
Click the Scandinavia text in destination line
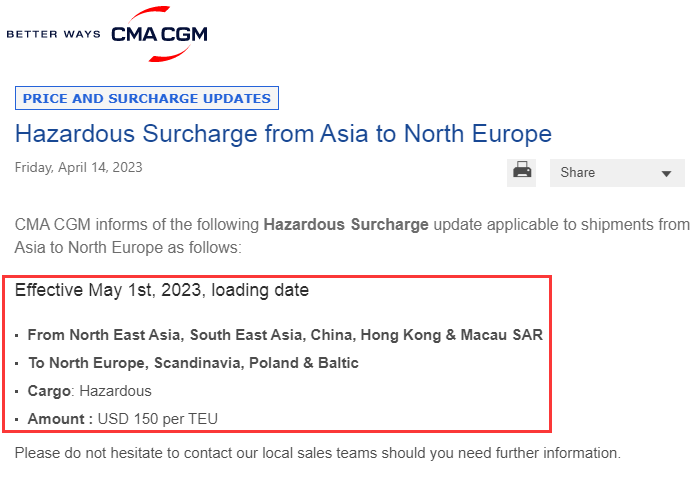click(199, 363)
